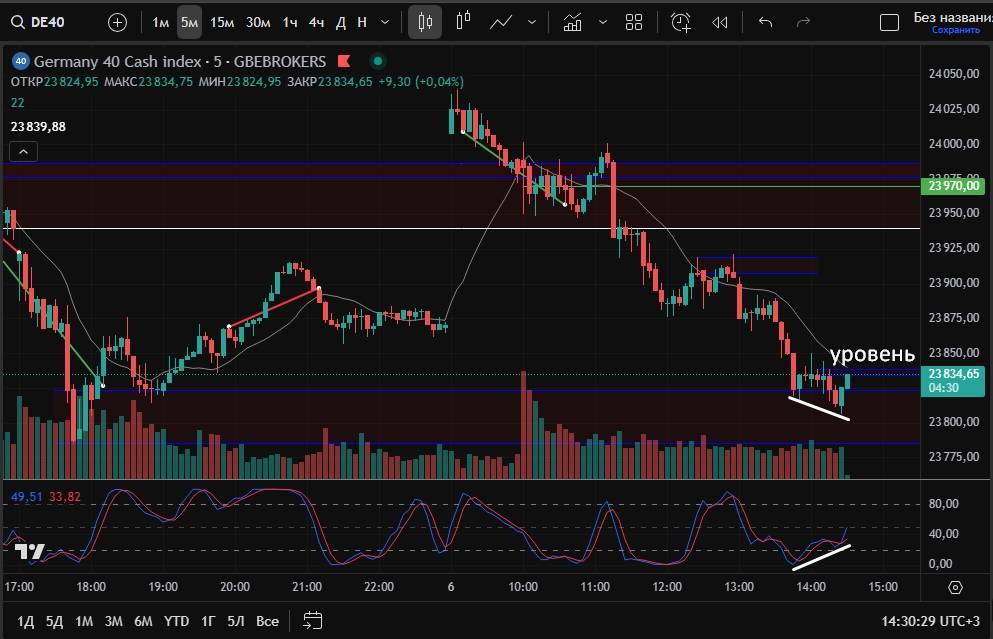The width and height of the screenshot is (993, 639).
Task: Switch to the 15м timeframe
Action: click(222, 22)
